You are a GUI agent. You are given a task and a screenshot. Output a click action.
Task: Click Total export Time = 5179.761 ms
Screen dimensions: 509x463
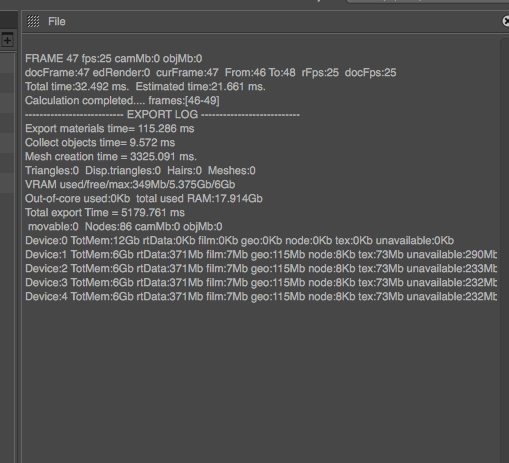[105, 213]
